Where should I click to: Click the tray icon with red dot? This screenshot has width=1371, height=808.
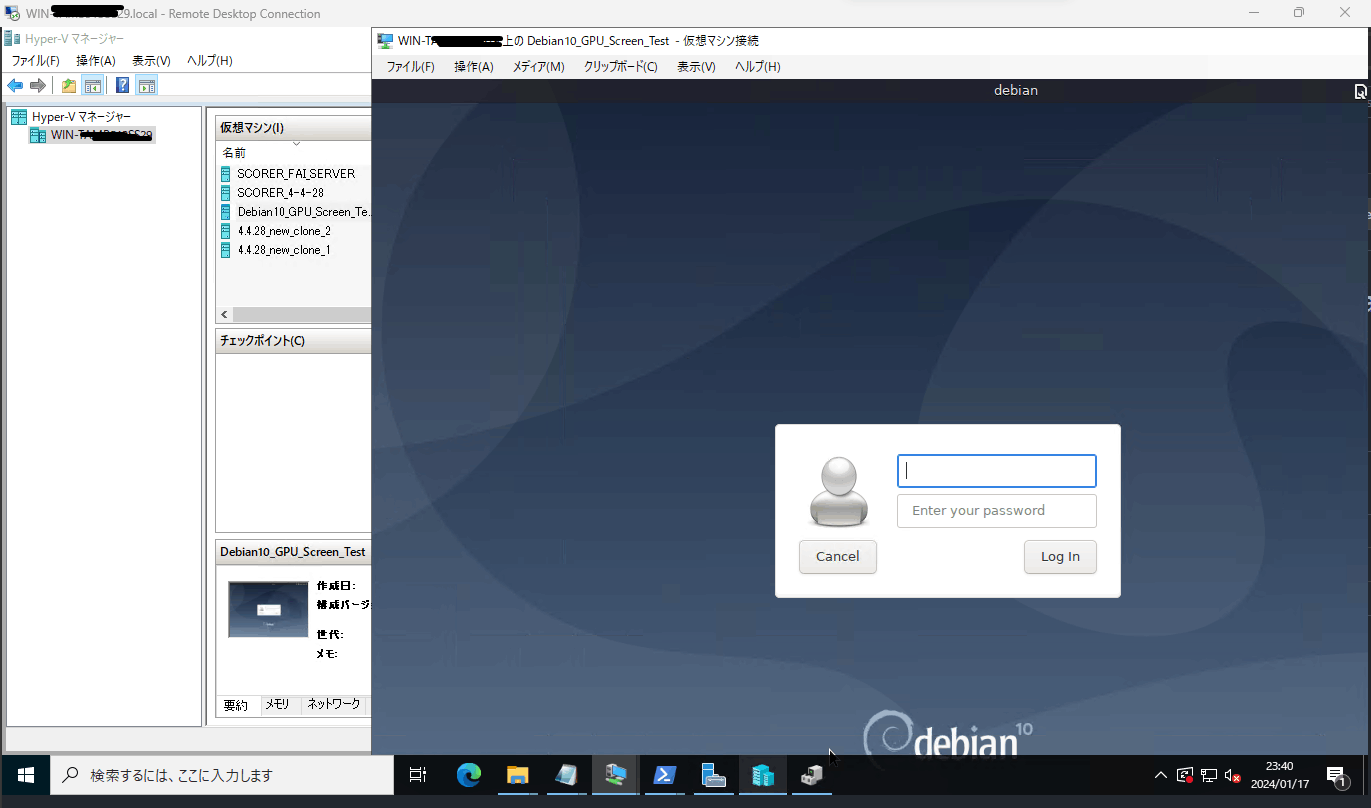1185,775
